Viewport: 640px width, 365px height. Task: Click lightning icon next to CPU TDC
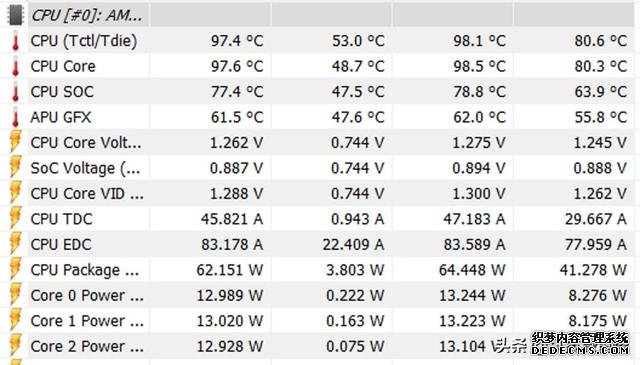(16, 219)
